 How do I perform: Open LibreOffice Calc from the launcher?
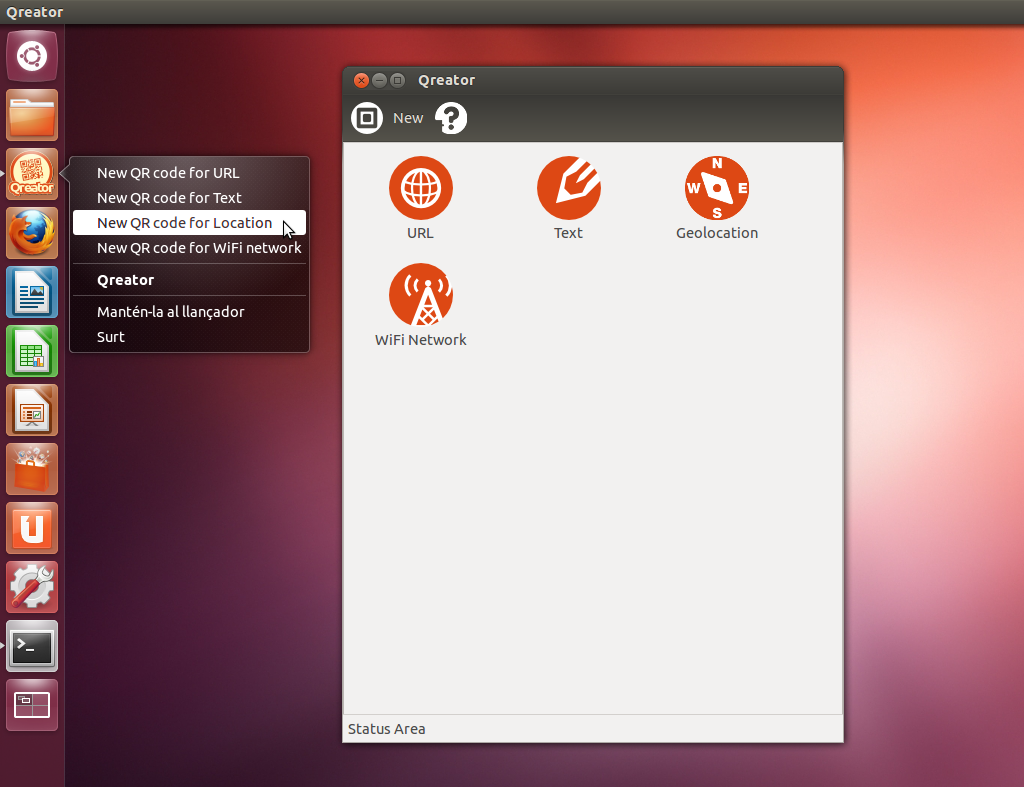[x=32, y=351]
